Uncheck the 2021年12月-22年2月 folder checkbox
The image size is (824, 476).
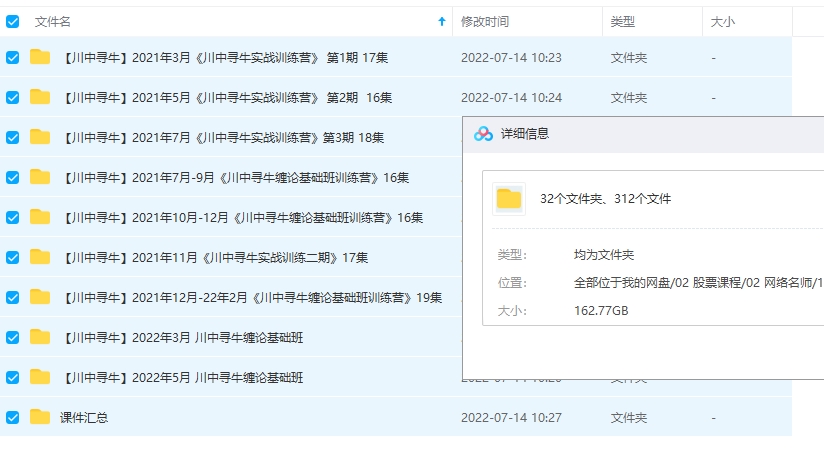pyautogui.click(x=13, y=297)
